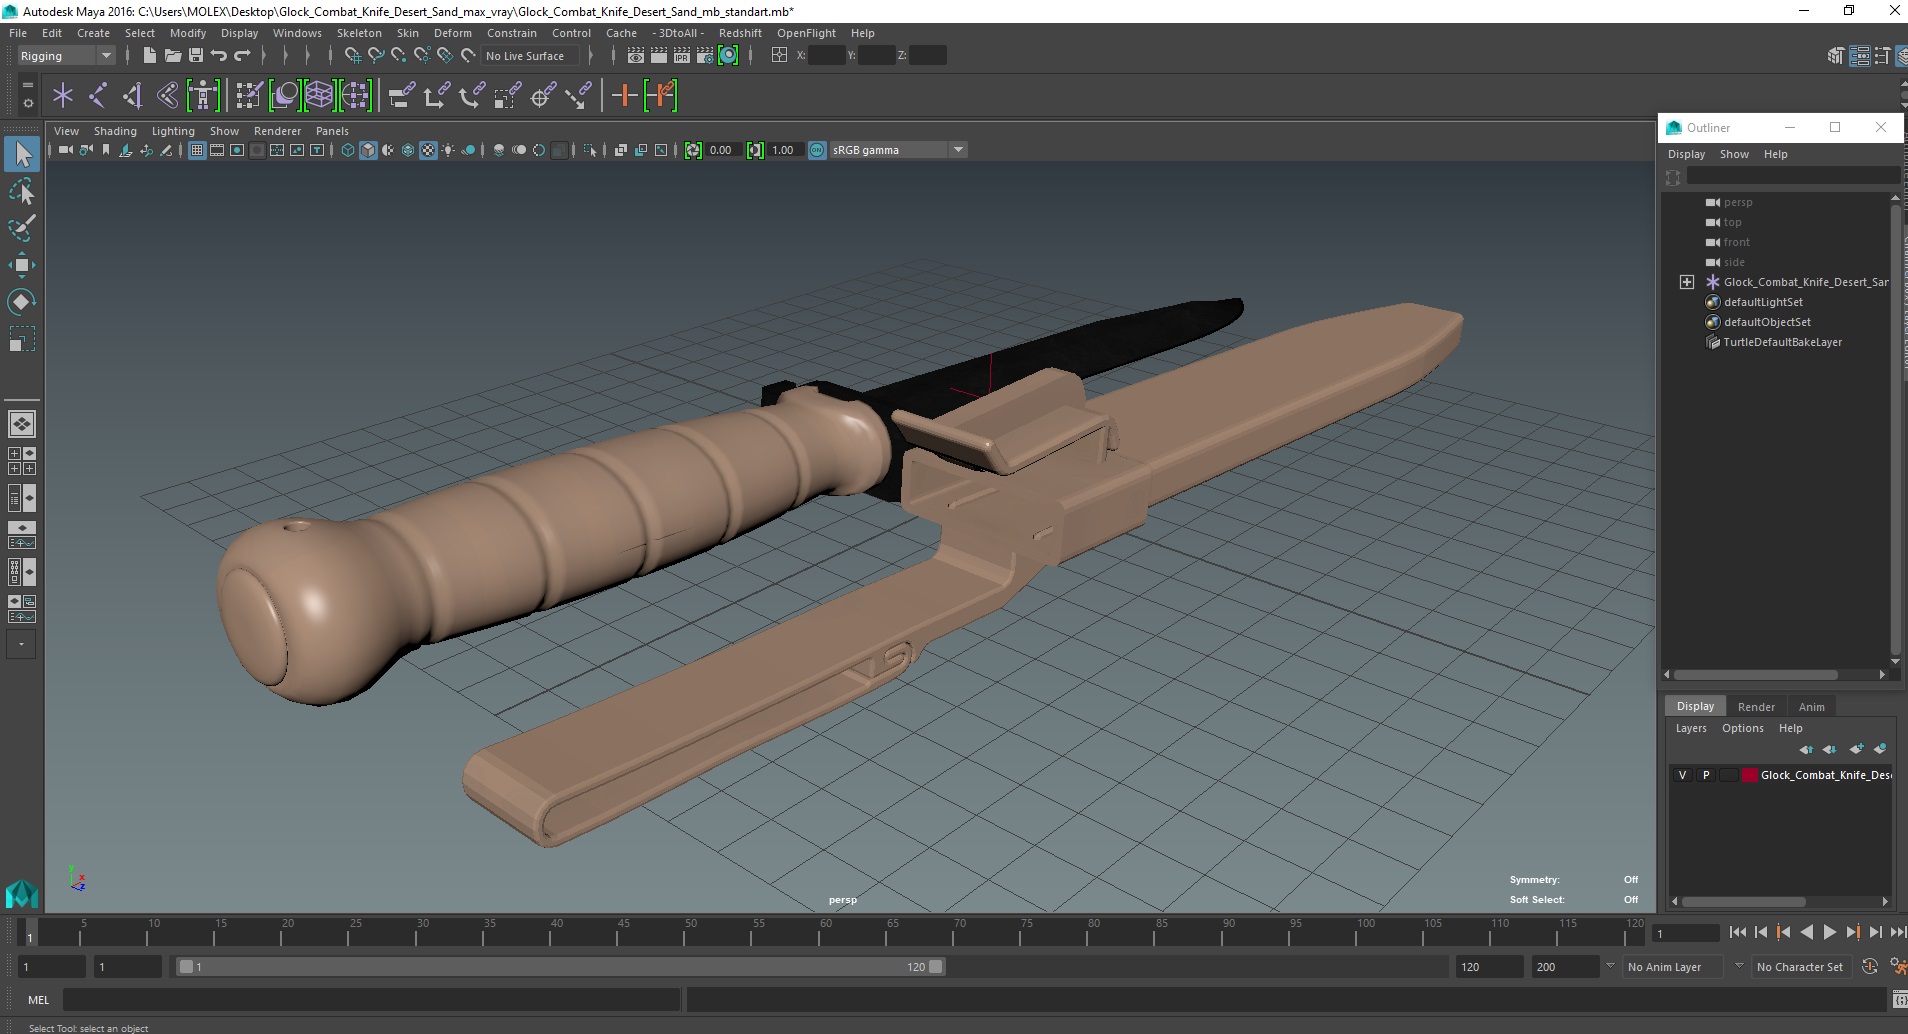Open the Render Settings icon

[x=705, y=56]
